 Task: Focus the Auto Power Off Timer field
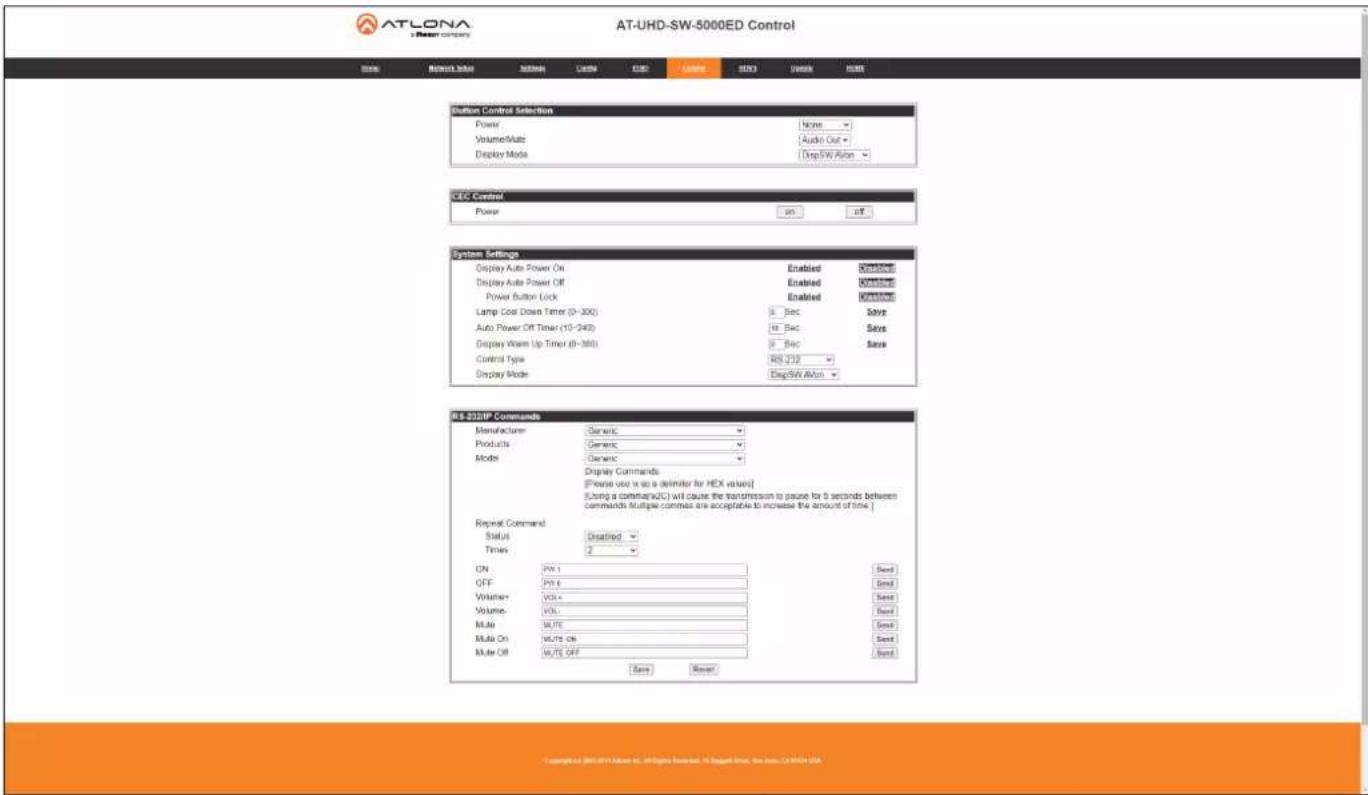tap(774, 328)
